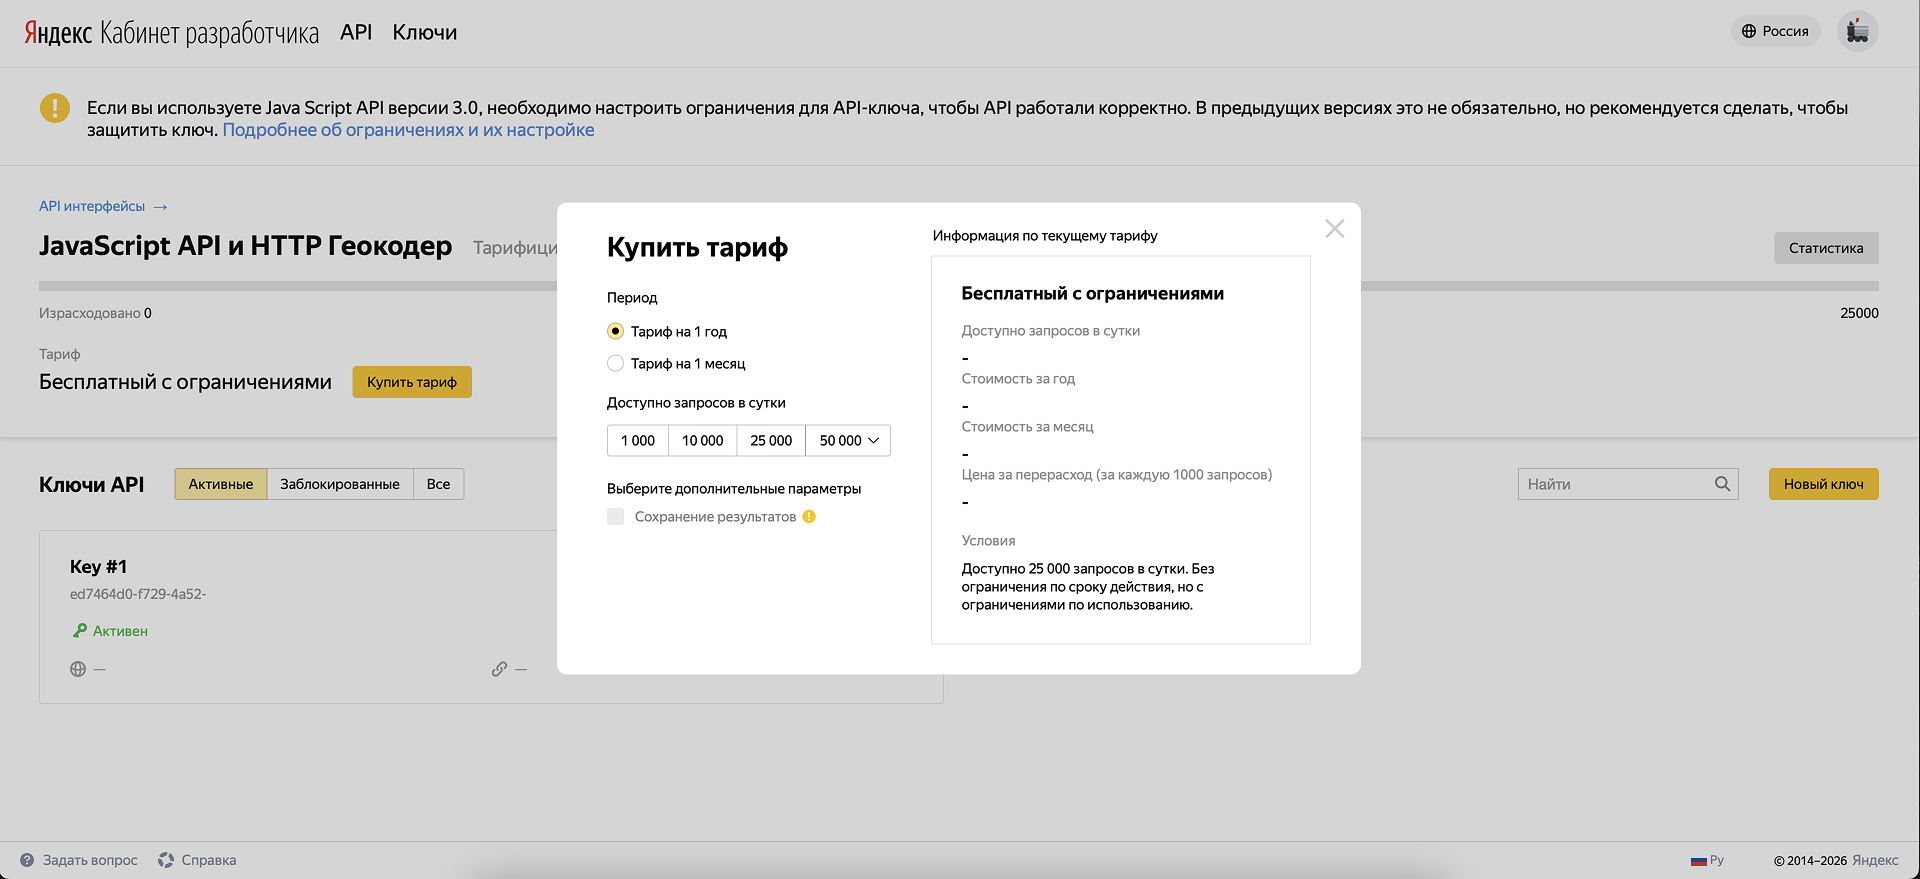Focus the Найти search field
Viewport: 1920px width, 879px height.
coord(1628,484)
